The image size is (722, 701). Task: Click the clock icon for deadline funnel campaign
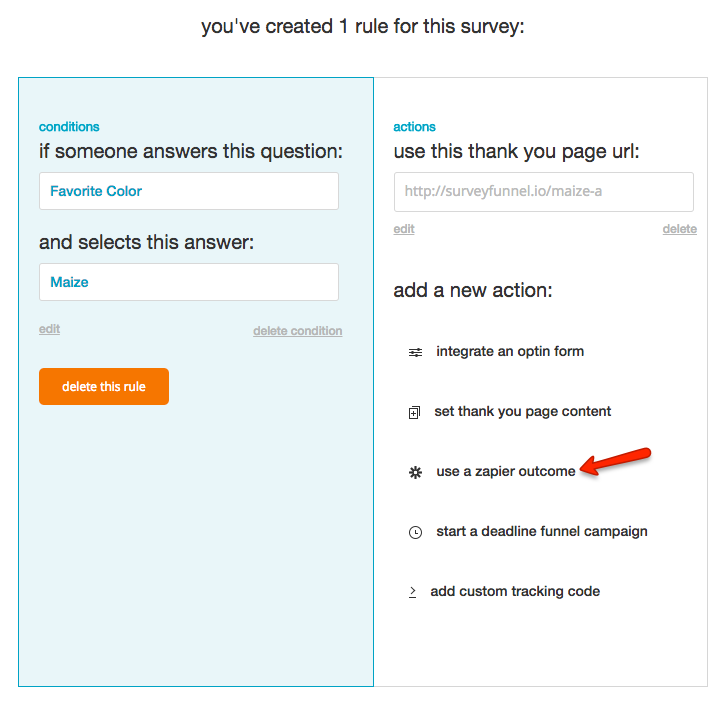[416, 532]
